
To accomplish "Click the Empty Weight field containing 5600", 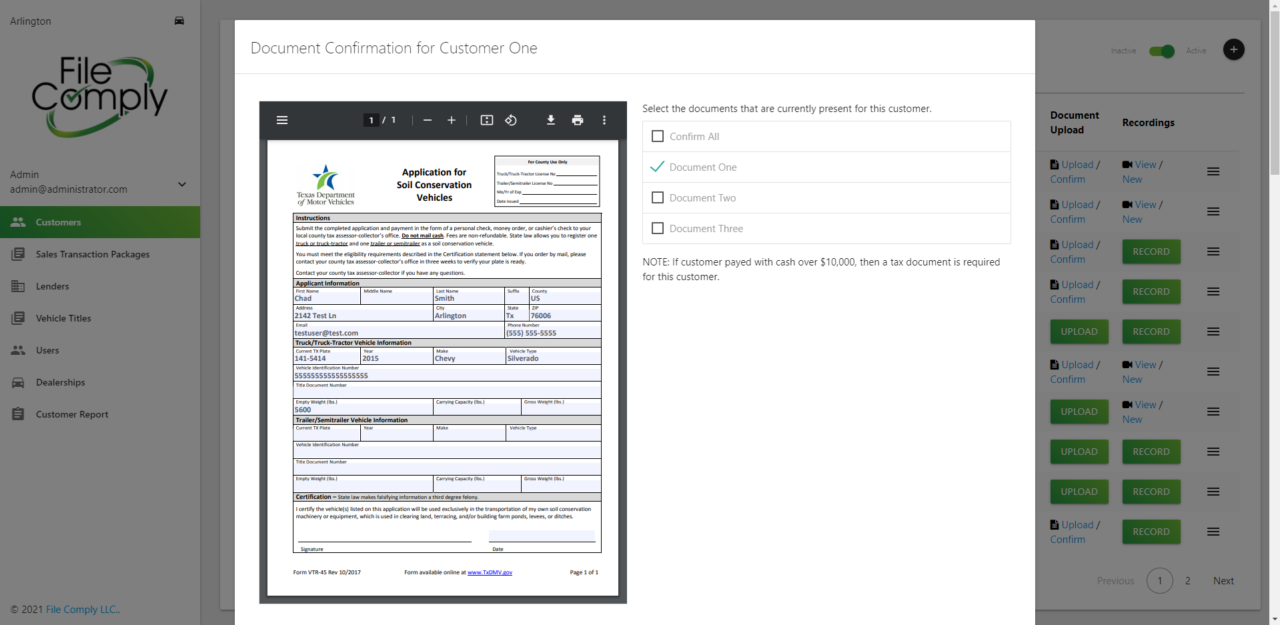I will pos(362,410).
